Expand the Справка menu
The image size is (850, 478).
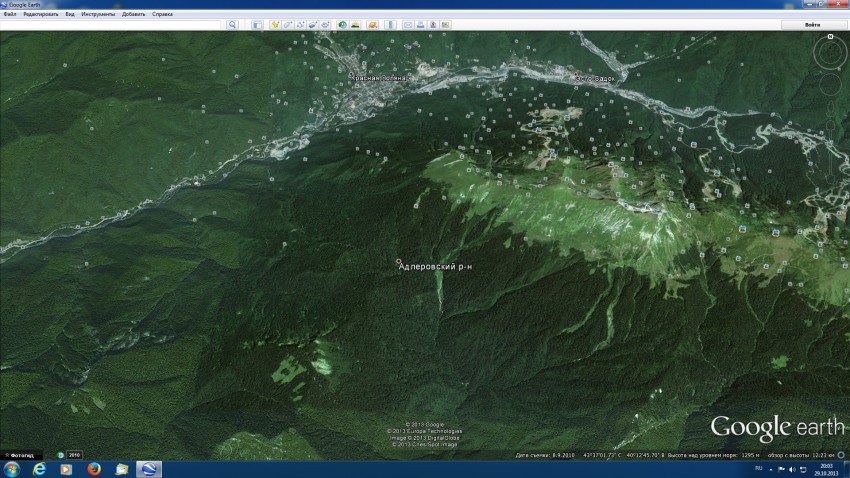coord(162,14)
